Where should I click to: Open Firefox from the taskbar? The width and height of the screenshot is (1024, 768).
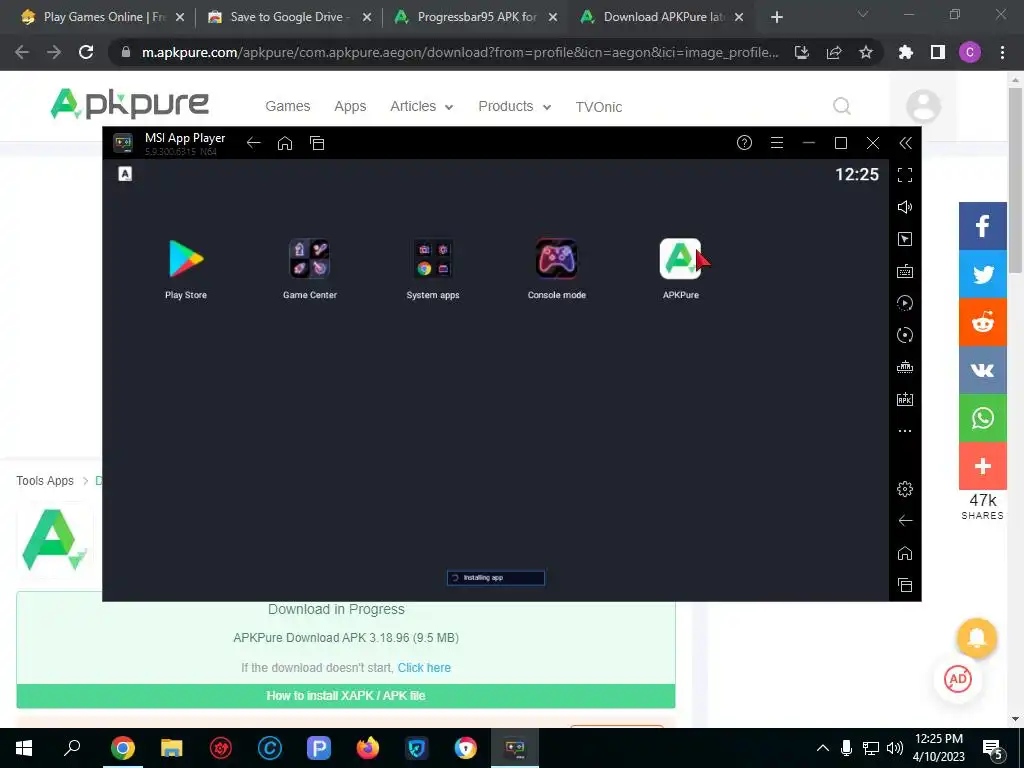368,748
